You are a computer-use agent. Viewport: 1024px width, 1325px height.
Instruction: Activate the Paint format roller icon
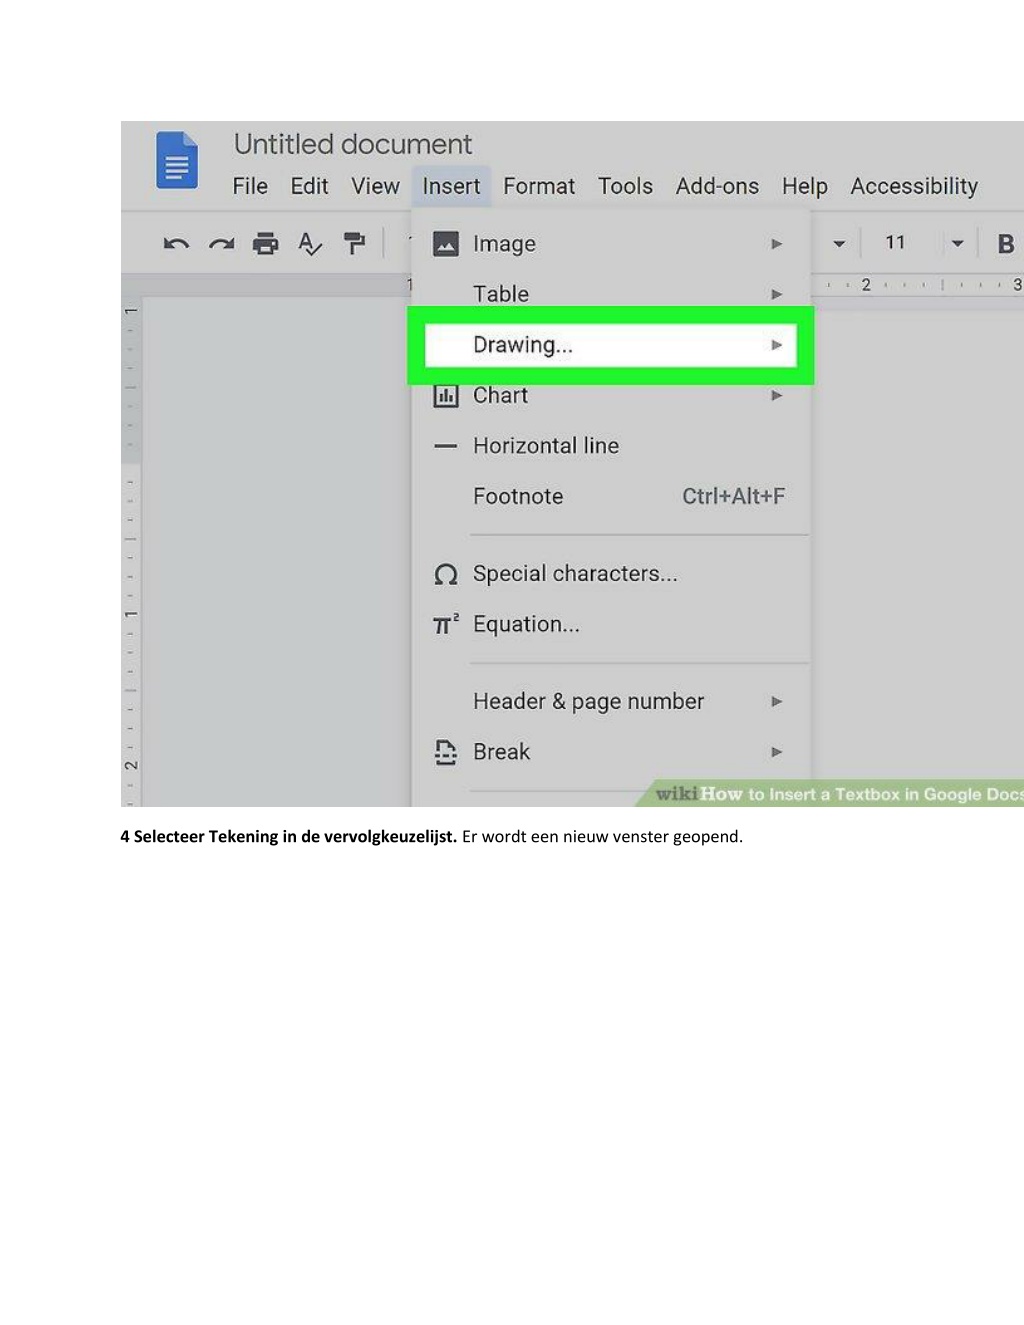point(354,243)
